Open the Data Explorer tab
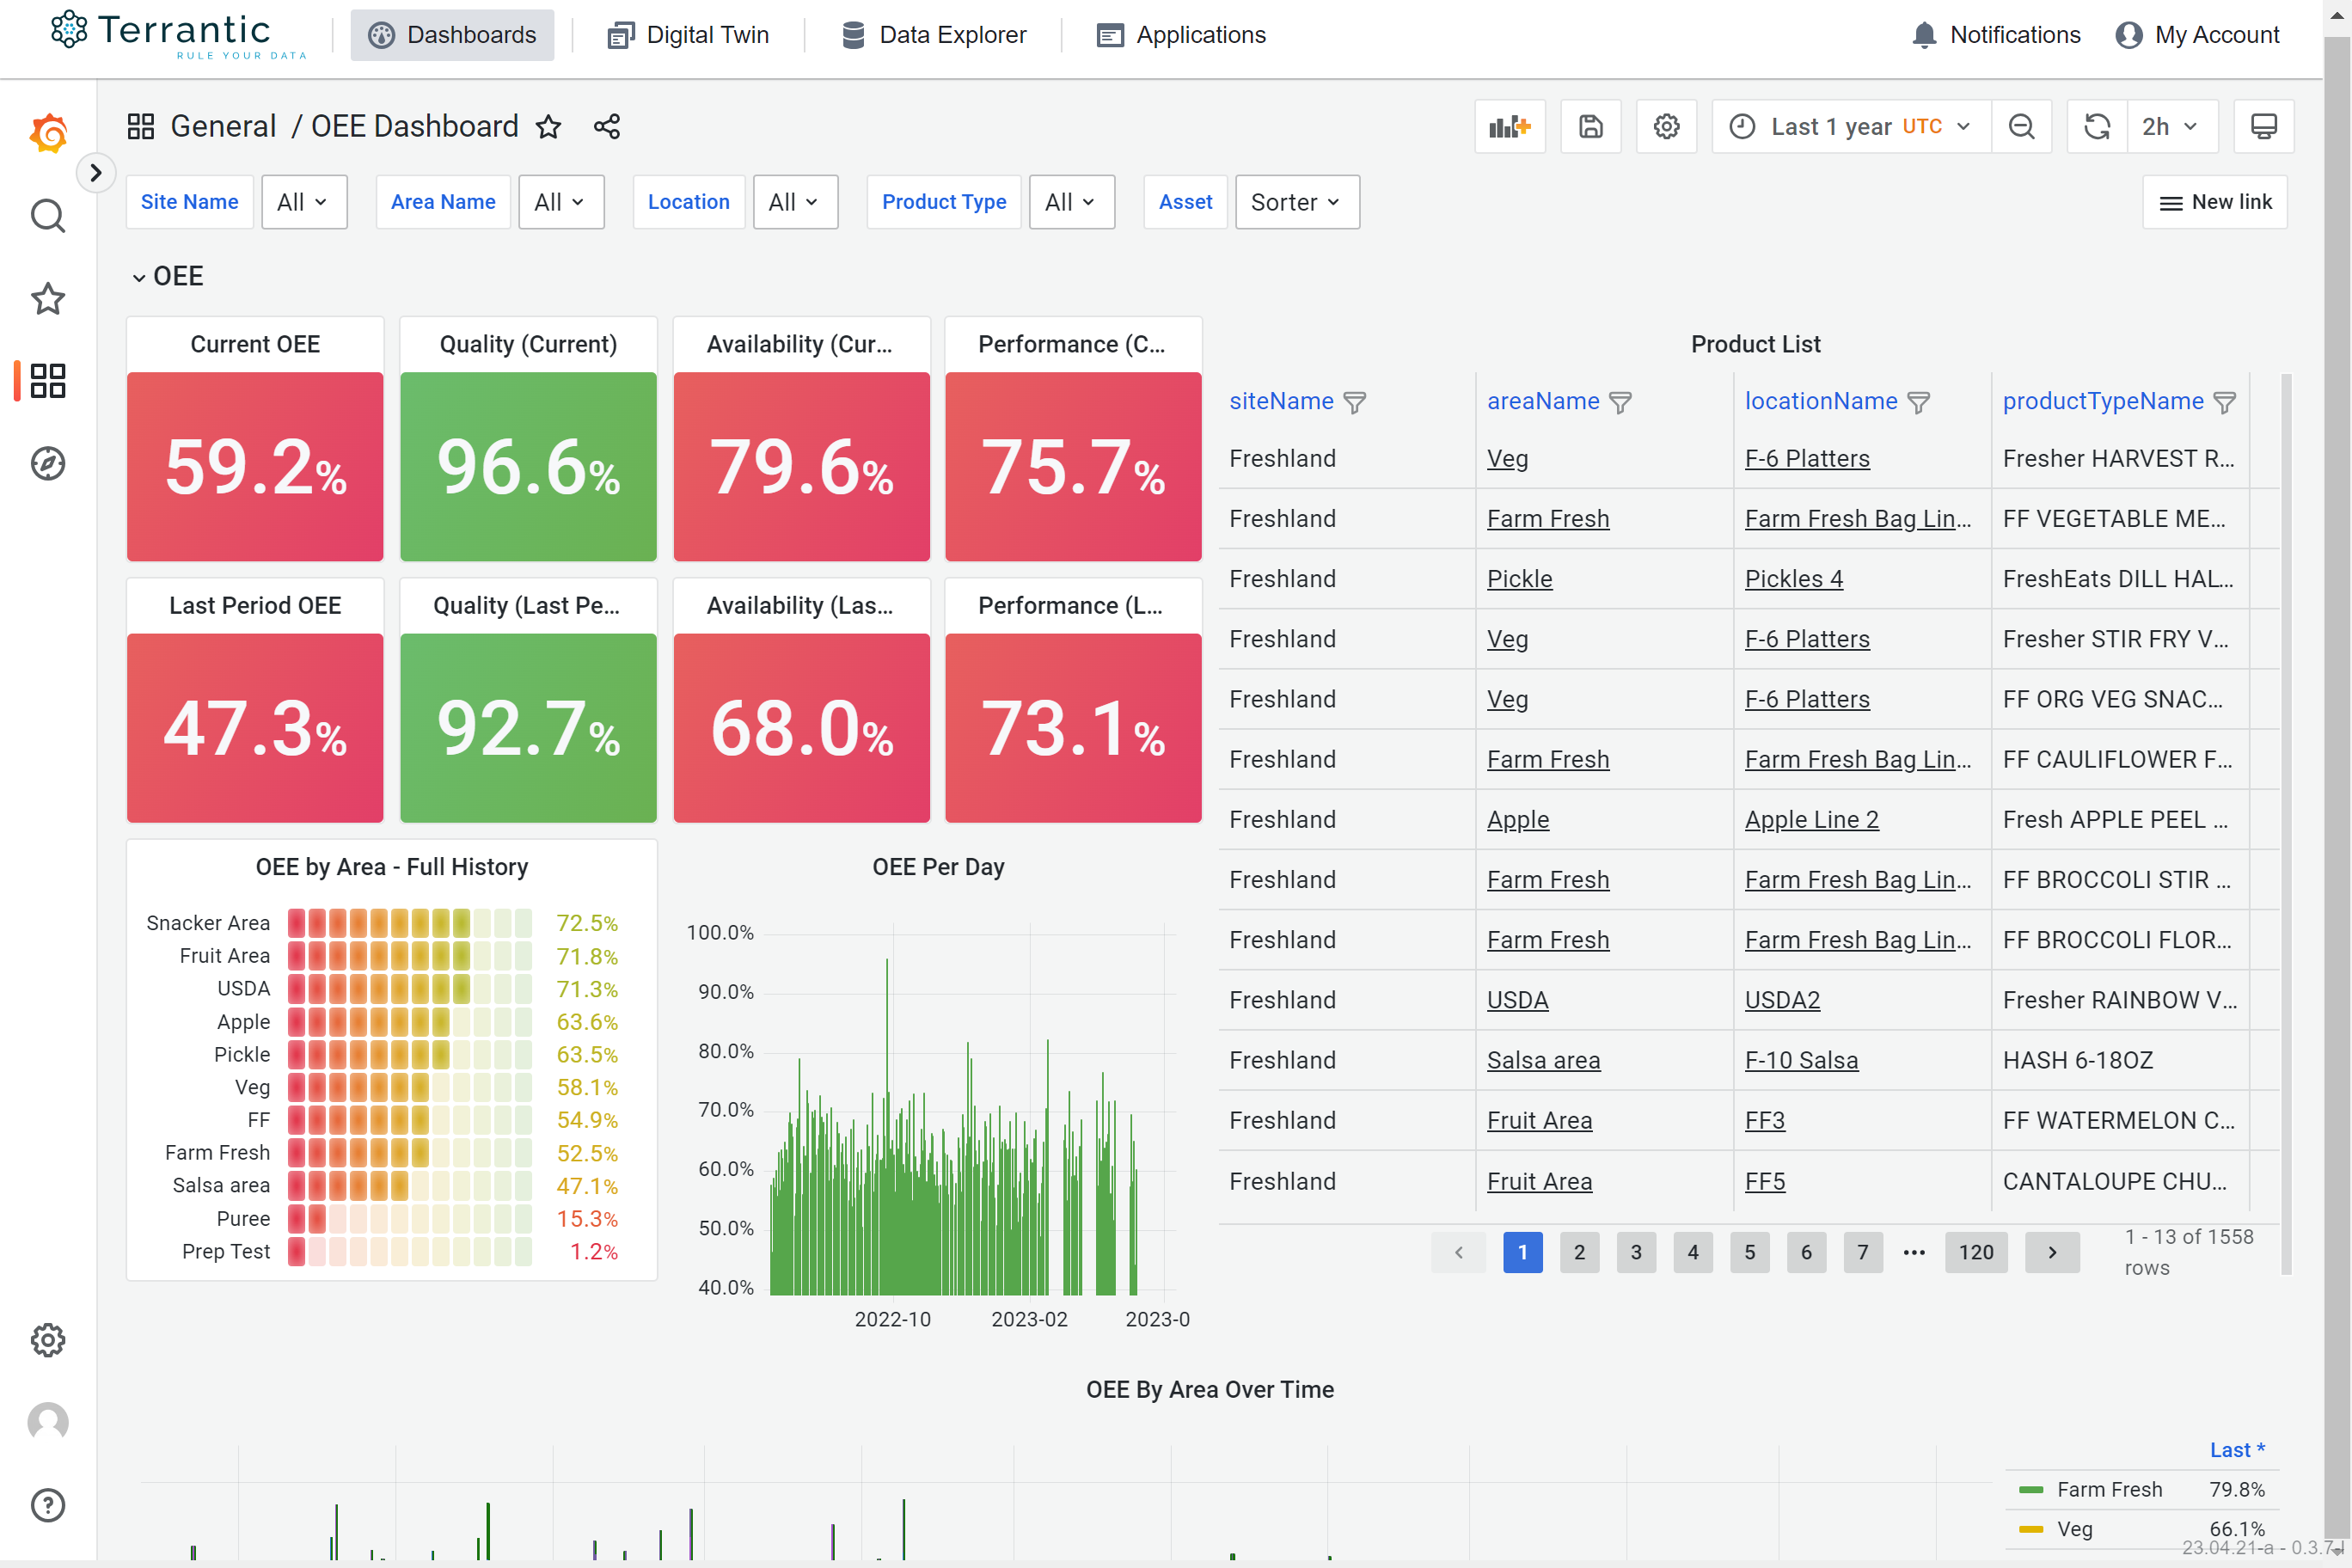This screenshot has height=1568, width=2352. (934, 35)
